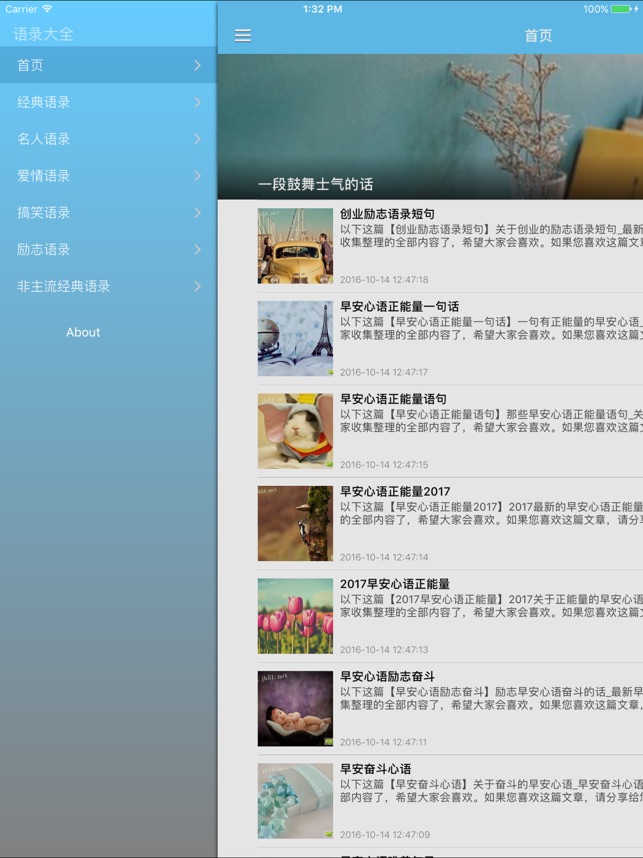Open article 早安心语励志奋斗
This screenshot has width=643, height=858.
click(387, 677)
